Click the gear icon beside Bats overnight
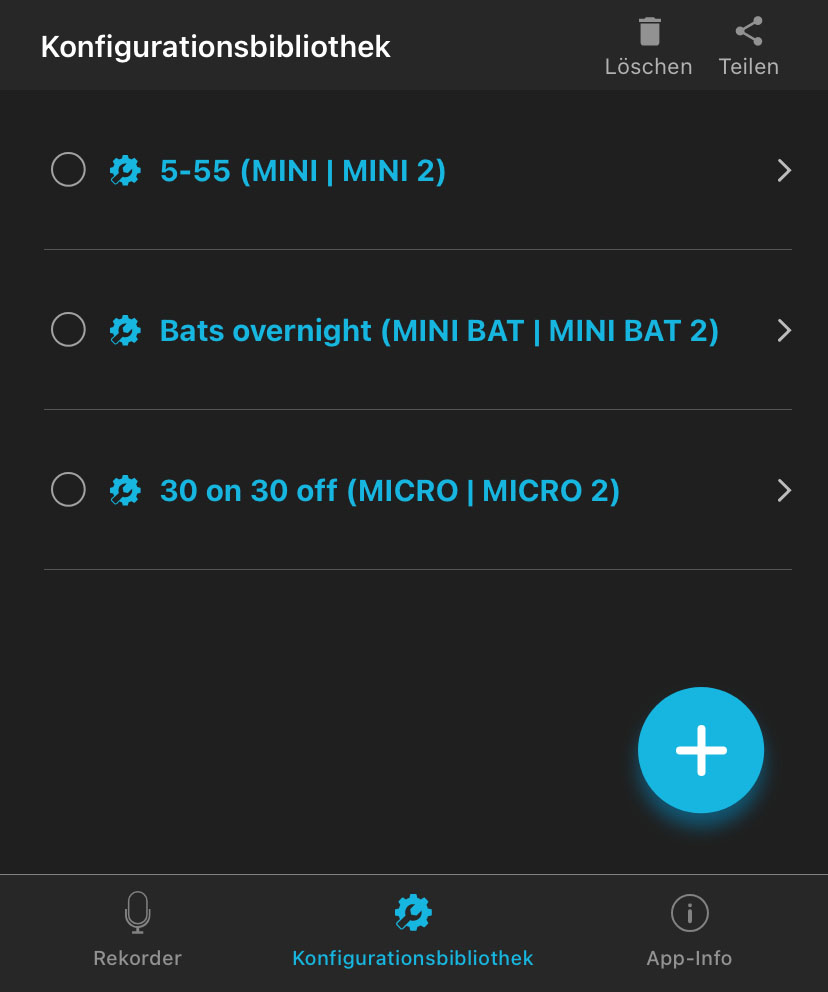Image resolution: width=828 pixels, height=992 pixels. 125,330
